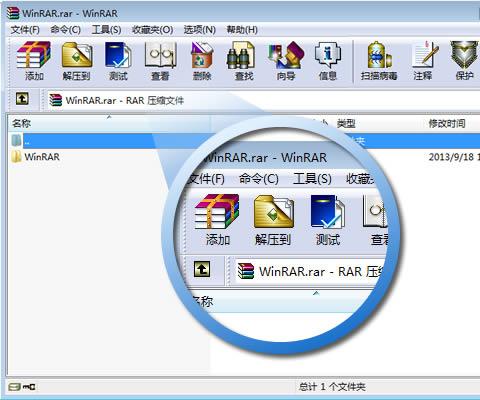Show archive 信息 (Info)
The width and height of the screenshot is (480, 400).
tap(328, 61)
